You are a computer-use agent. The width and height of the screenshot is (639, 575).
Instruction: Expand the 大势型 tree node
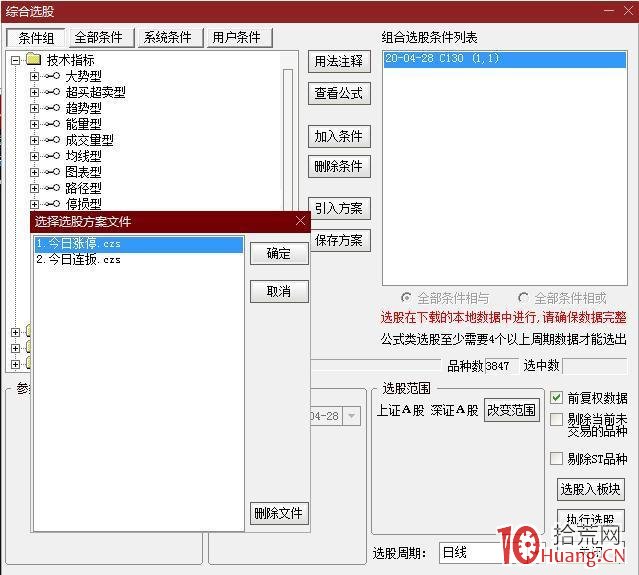[34, 76]
